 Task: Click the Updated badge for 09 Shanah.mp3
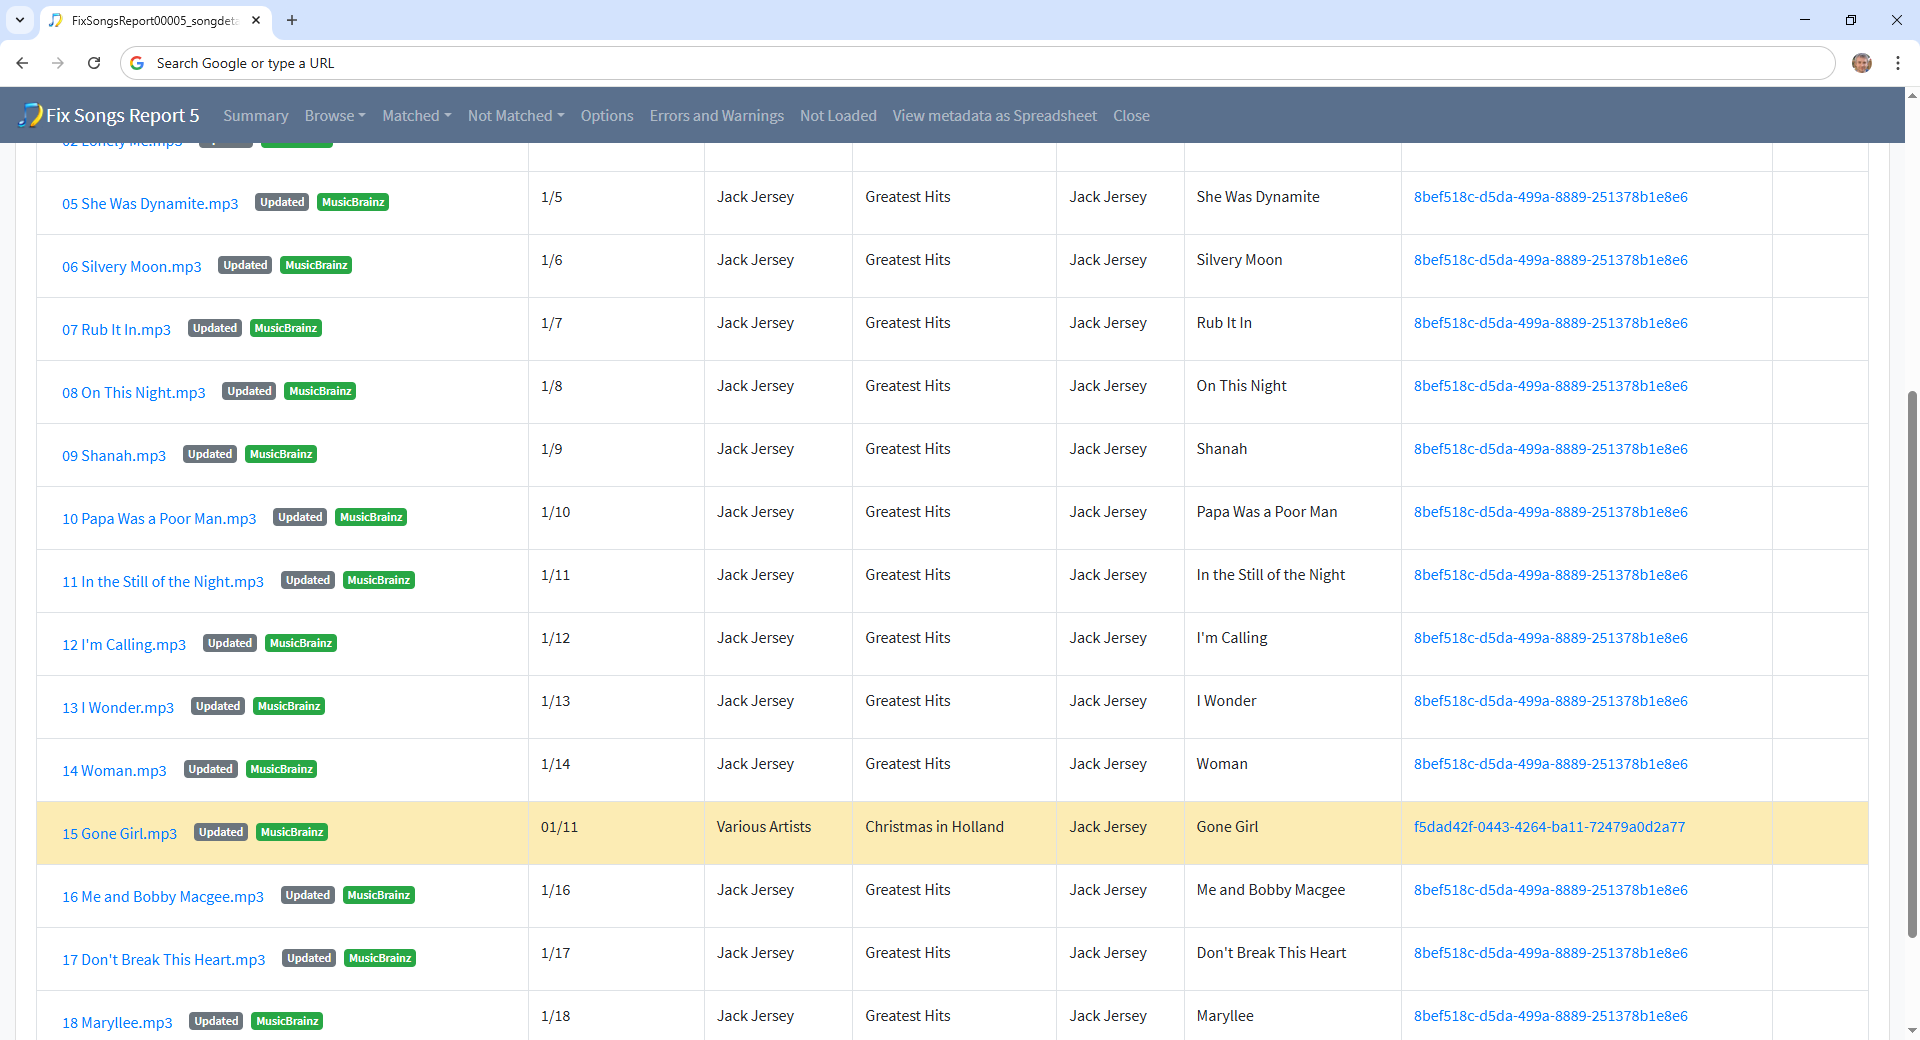click(210, 454)
